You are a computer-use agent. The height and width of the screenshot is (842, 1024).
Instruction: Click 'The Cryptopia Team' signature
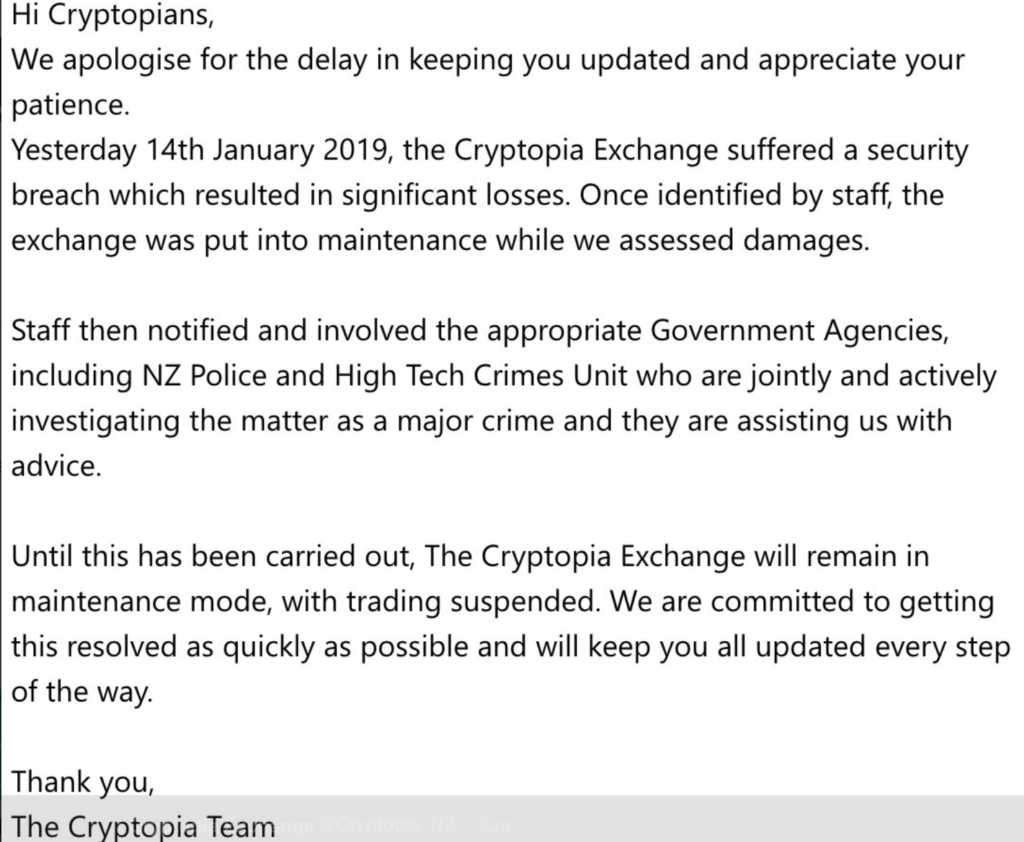point(143,826)
